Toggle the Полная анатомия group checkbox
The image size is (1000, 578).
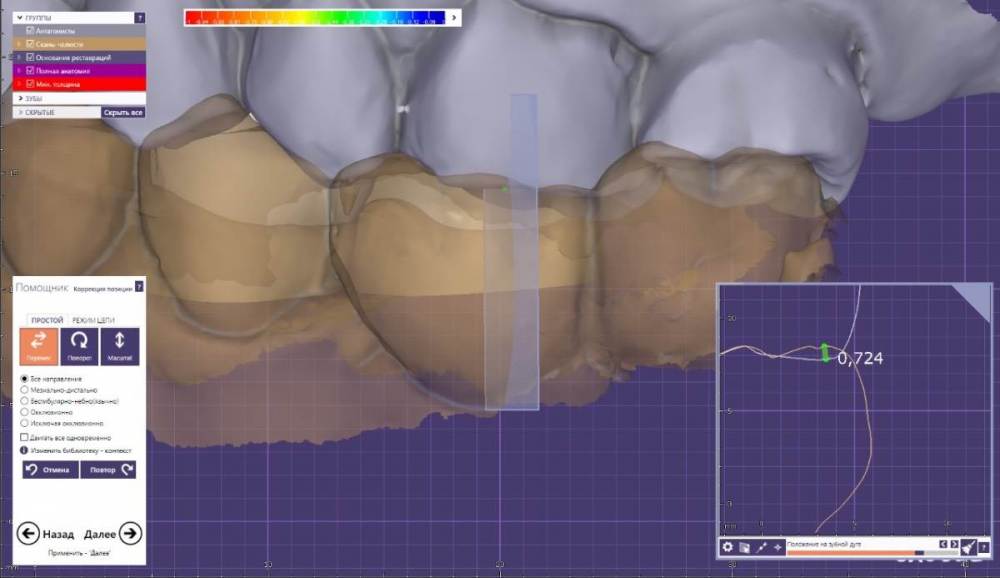pyautogui.click(x=30, y=71)
